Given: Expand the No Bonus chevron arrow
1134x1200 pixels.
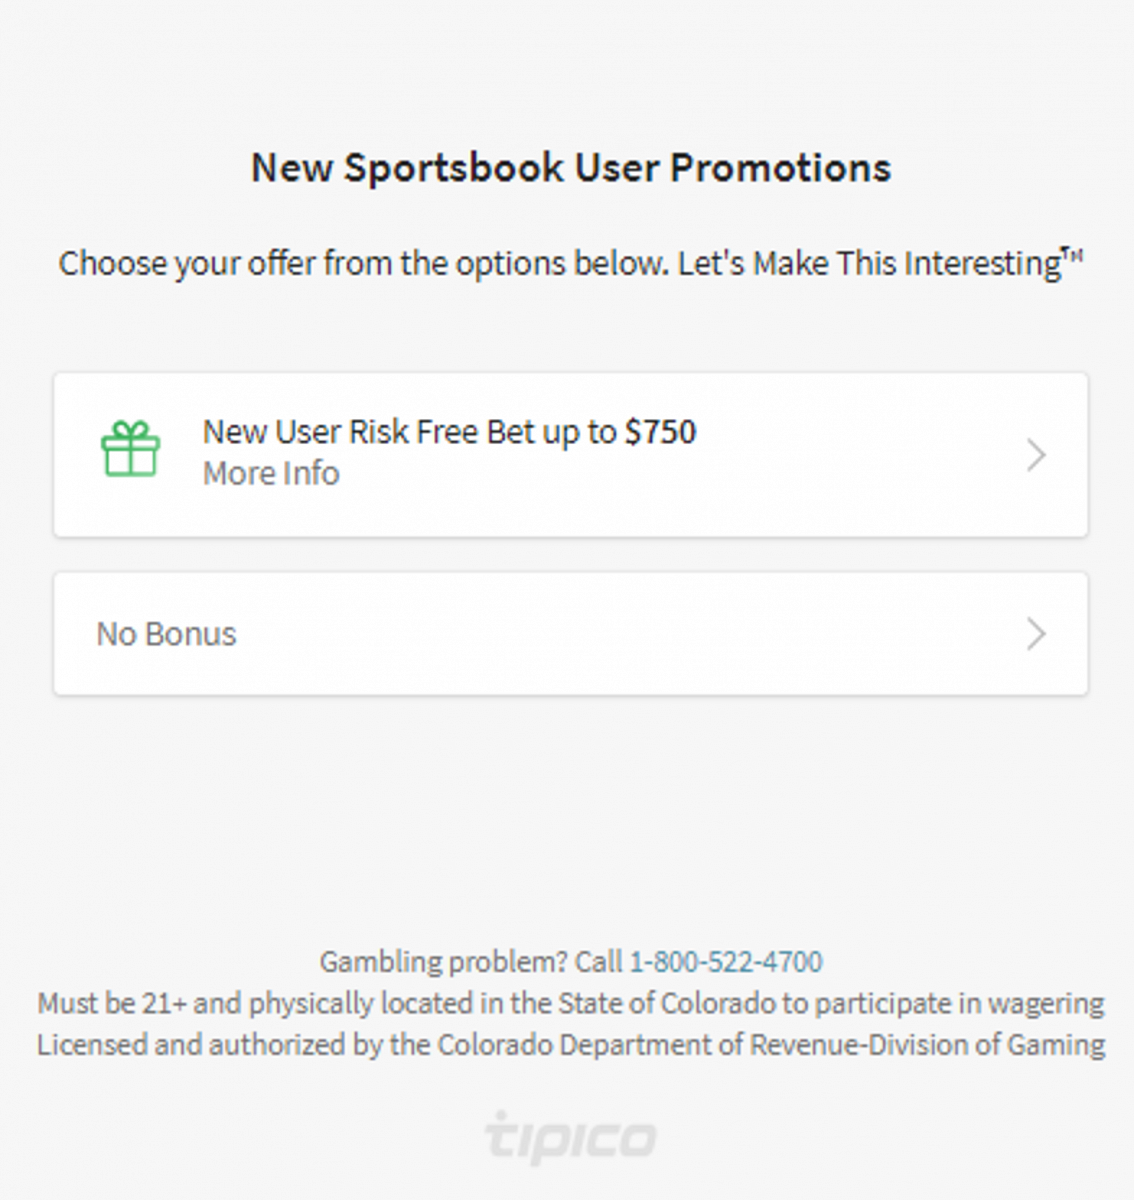Looking at the screenshot, I should (x=1036, y=634).
